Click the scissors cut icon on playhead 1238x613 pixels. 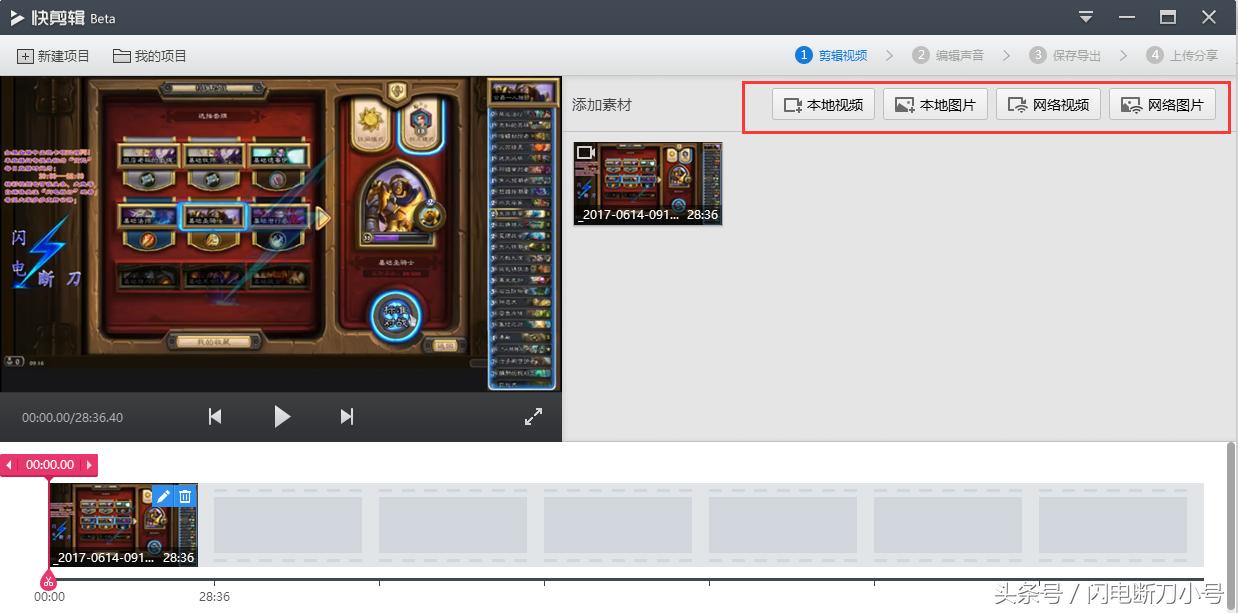tap(47, 580)
